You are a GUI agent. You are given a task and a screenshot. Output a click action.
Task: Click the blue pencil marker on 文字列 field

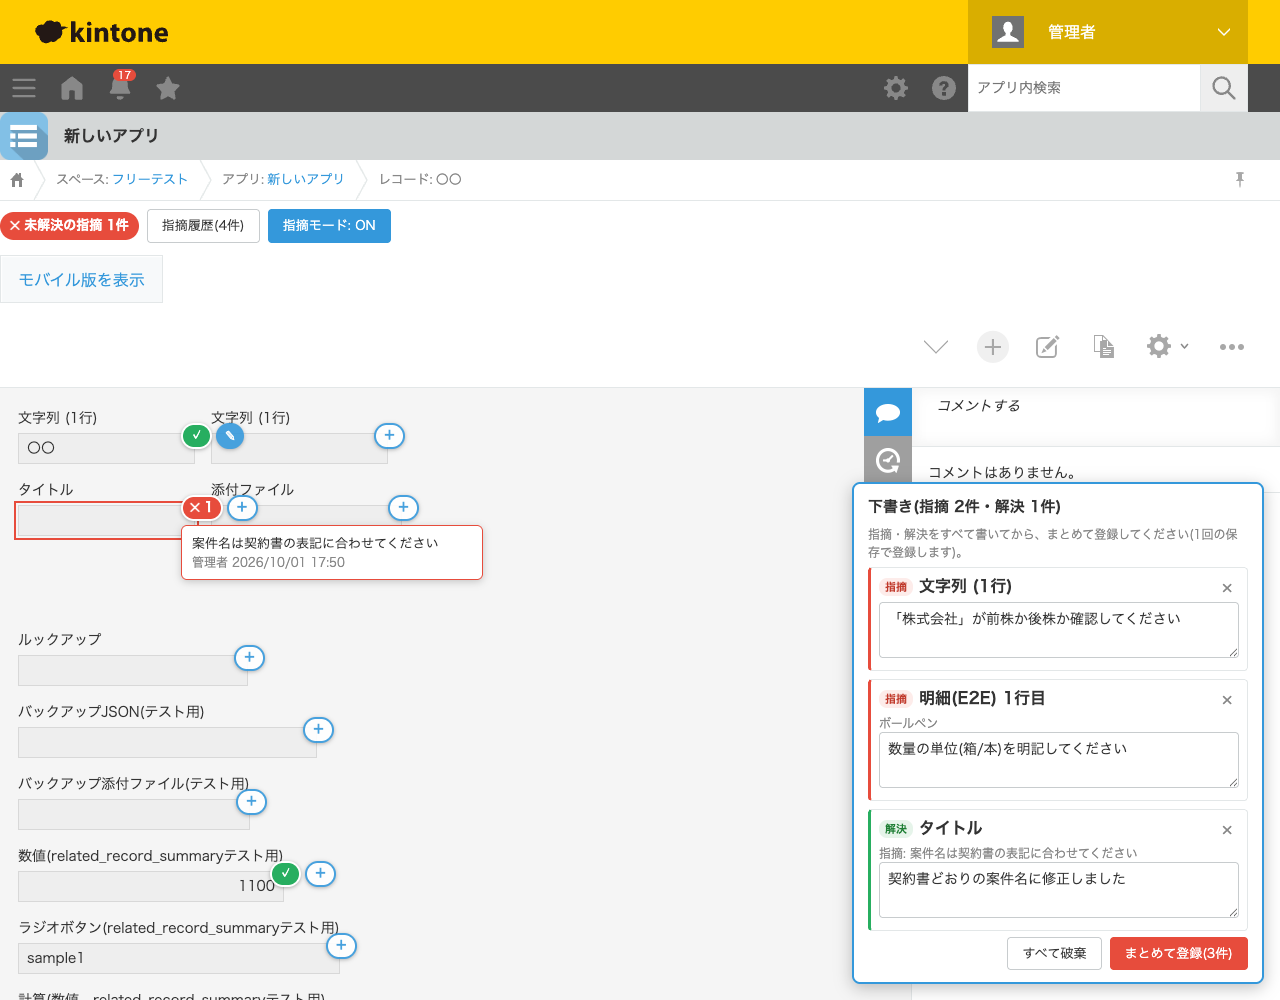[x=230, y=436]
